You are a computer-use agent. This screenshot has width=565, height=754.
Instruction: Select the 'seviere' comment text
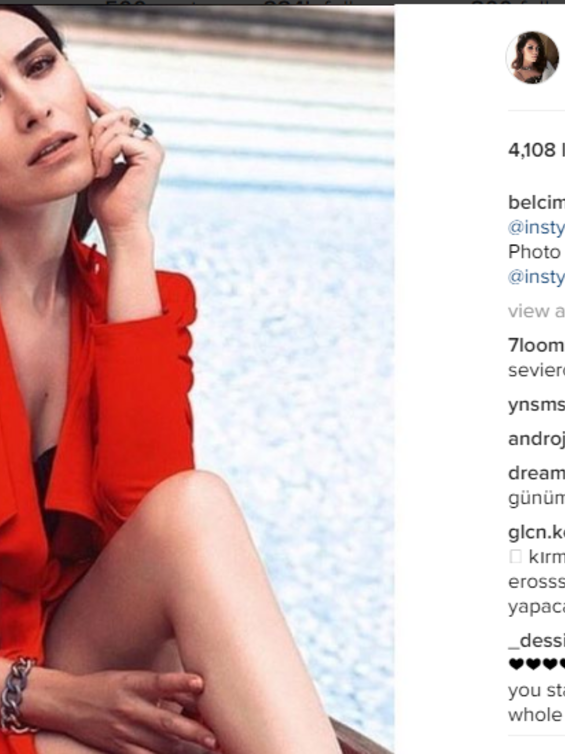[x=536, y=370]
